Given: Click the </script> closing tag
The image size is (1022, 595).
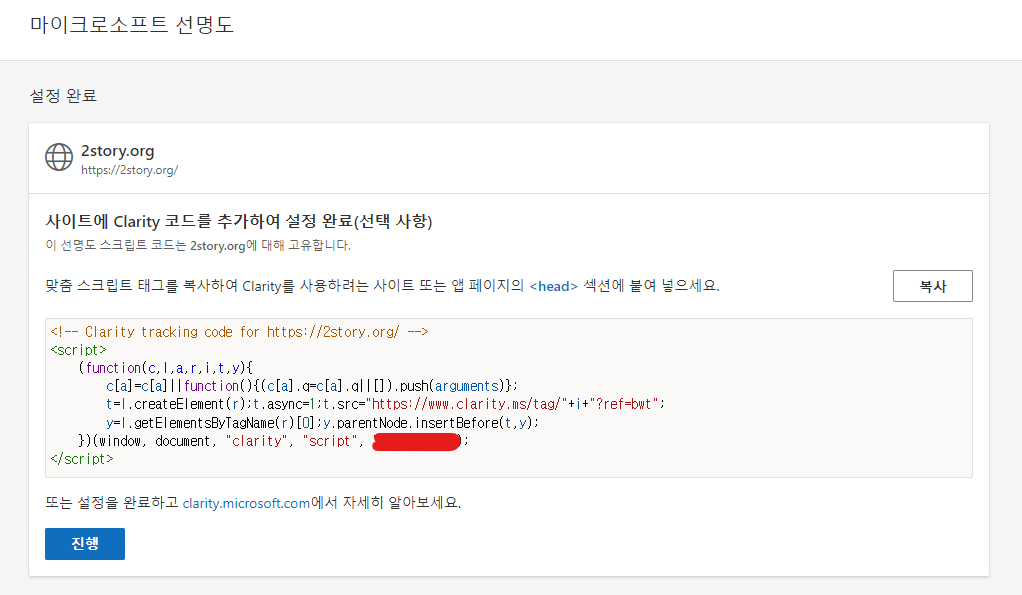Looking at the screenshot, I should 72,458.
